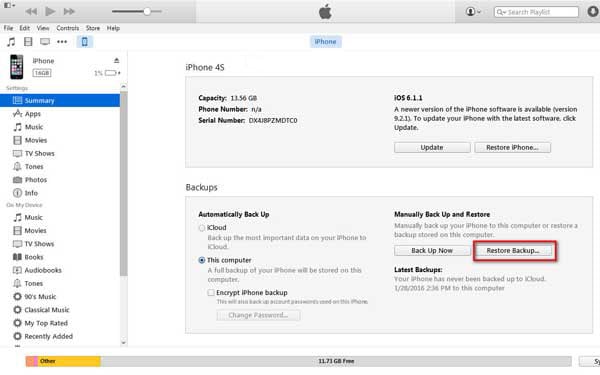Open the Controls menu
600x375 pixels.
(x=68, y=28)
